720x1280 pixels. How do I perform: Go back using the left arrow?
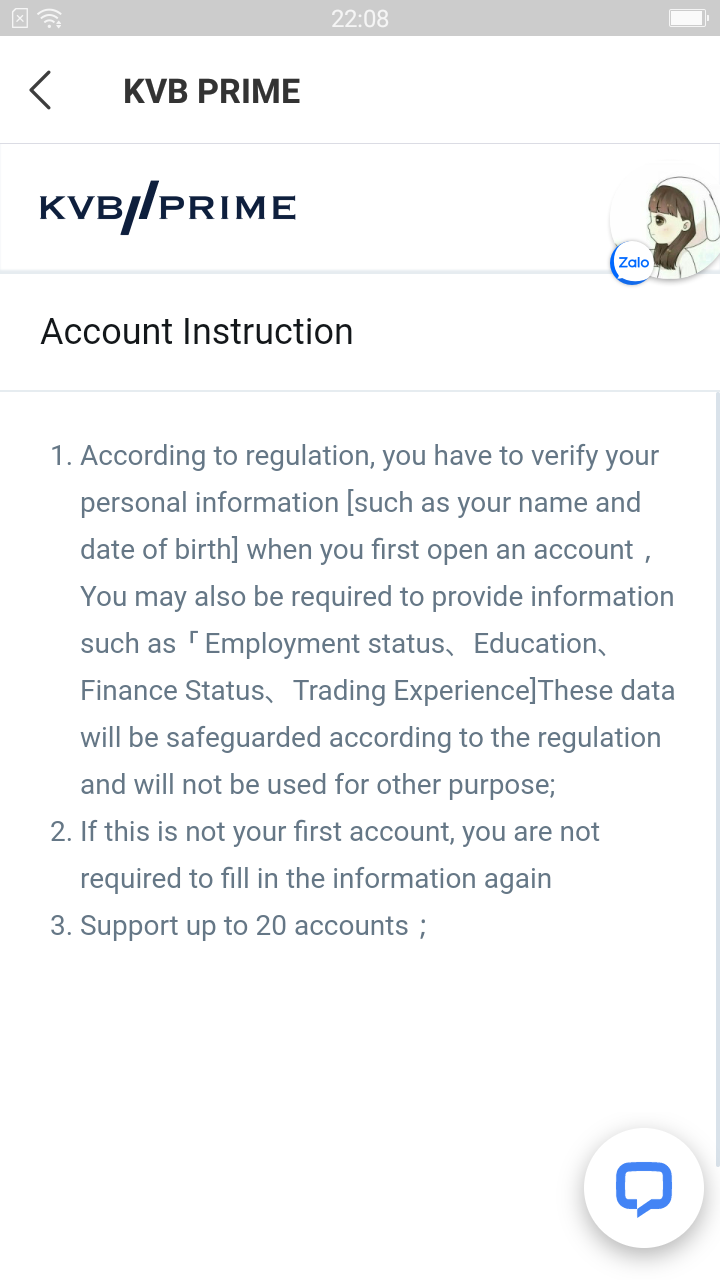pos(40,90)
